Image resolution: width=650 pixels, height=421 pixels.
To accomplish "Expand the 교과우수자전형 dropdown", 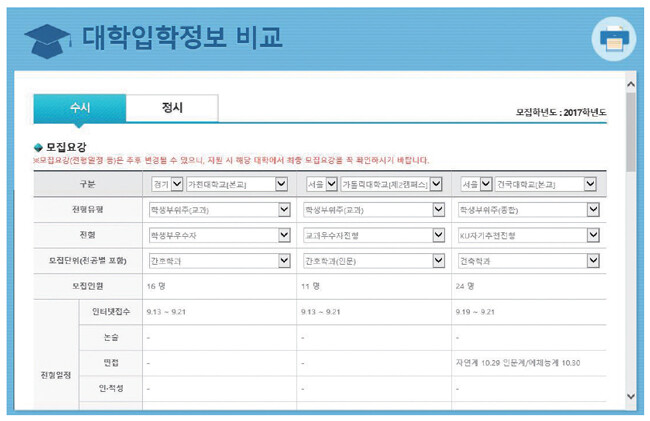I will coord(374,235).
